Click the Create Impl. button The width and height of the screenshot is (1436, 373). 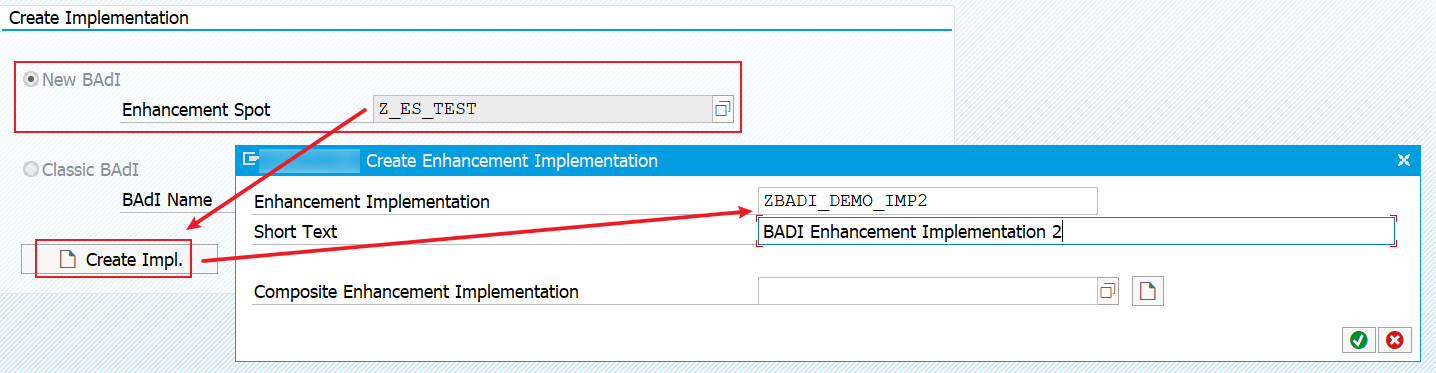click(x=119, y=260)
